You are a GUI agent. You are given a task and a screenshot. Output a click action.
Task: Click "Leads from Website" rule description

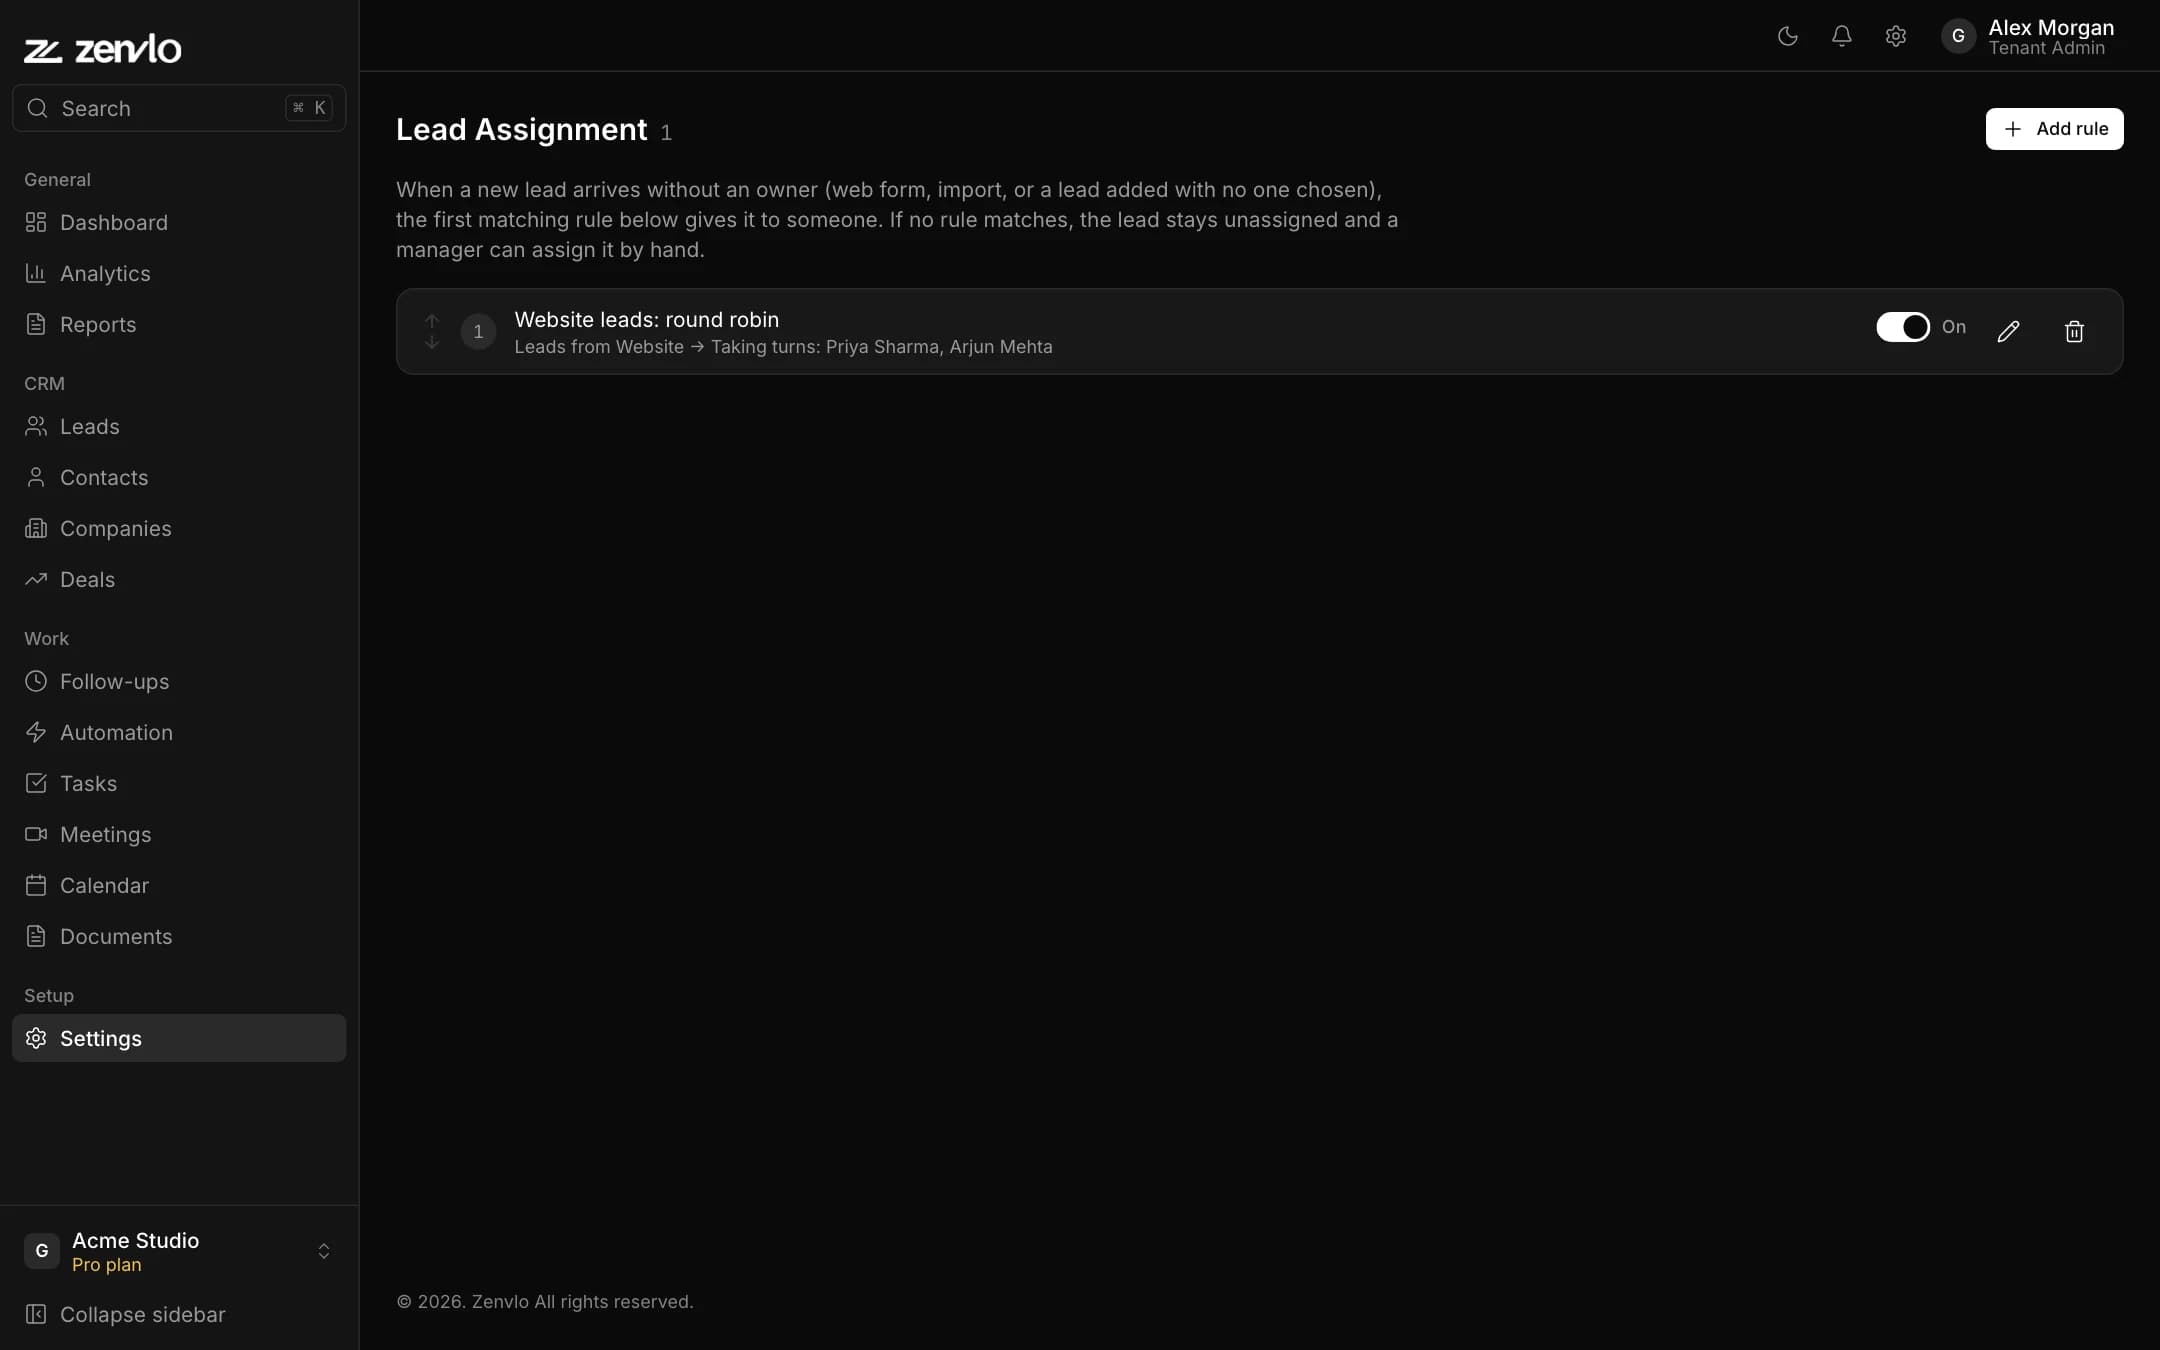click(599, 347)
